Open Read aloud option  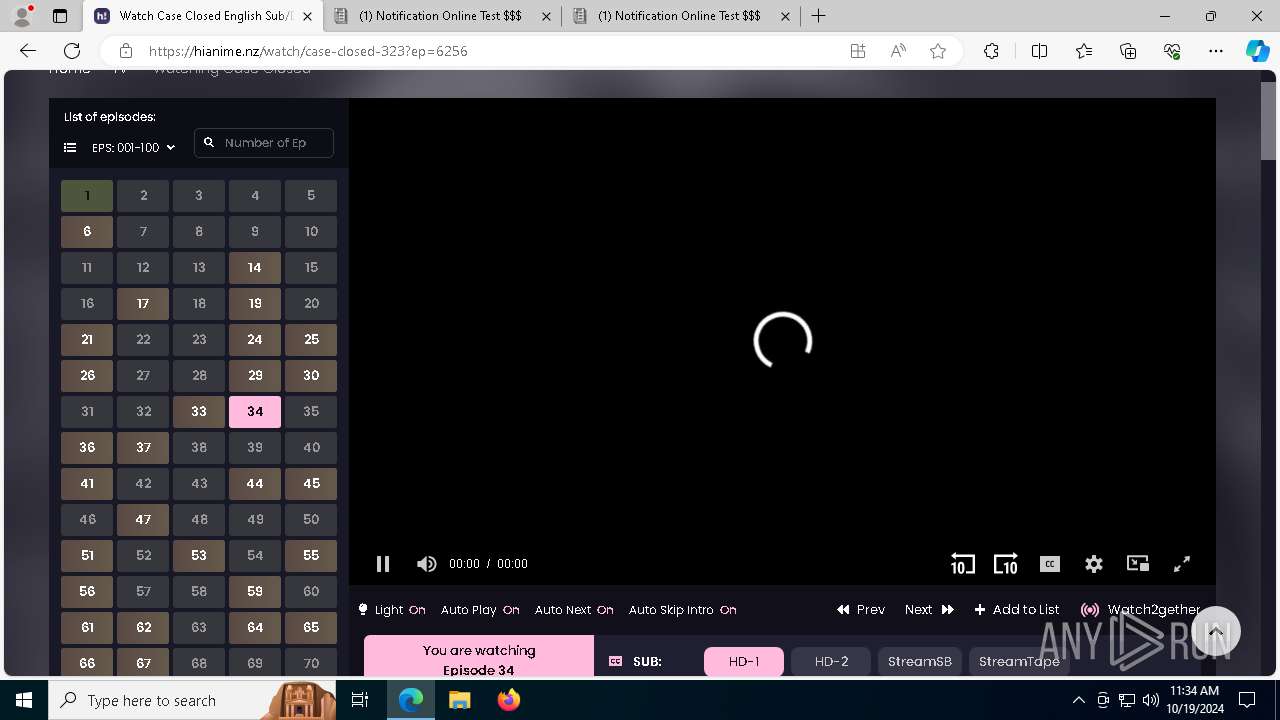898,51
